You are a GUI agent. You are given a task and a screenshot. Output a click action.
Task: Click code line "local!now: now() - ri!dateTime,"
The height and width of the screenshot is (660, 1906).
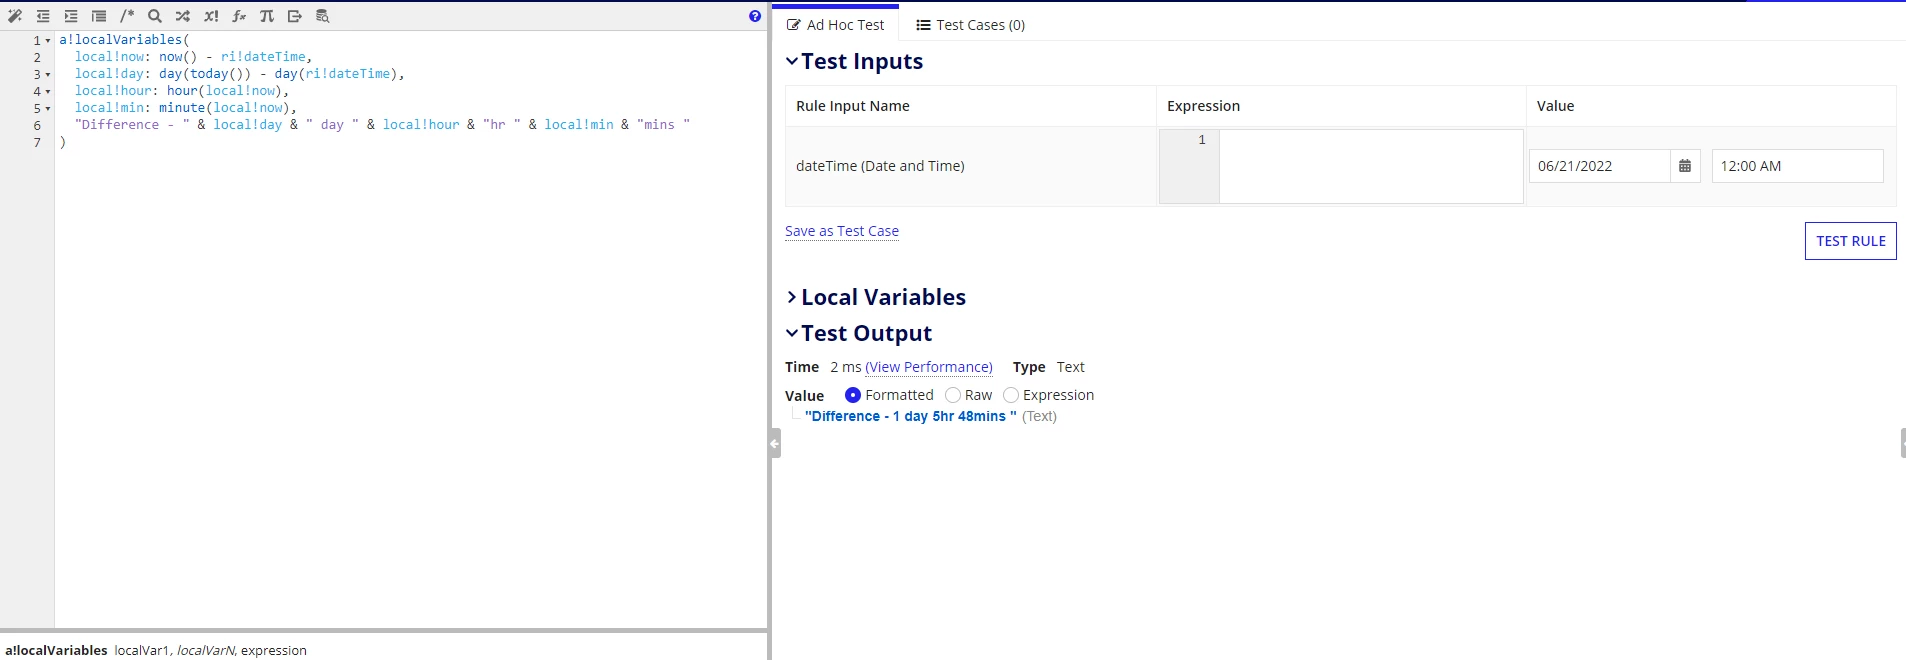(x=194, y=57)
